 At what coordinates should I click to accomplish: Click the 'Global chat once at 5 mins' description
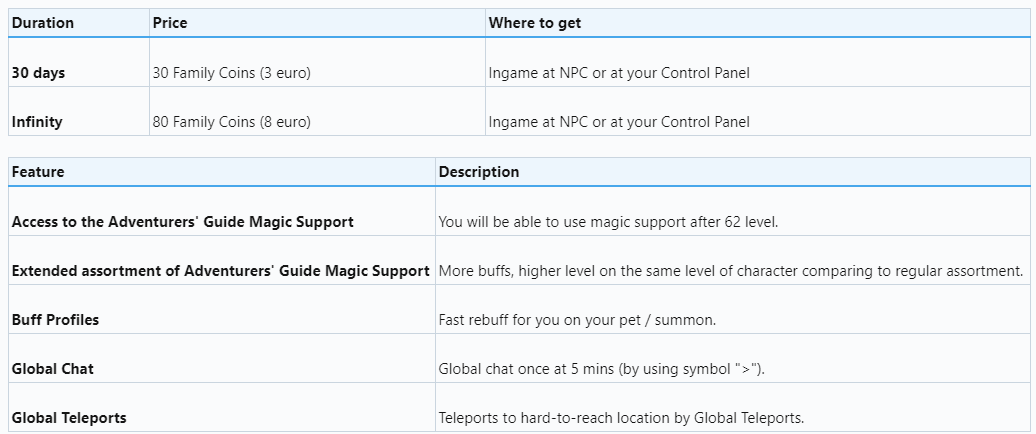coord(601,369)
